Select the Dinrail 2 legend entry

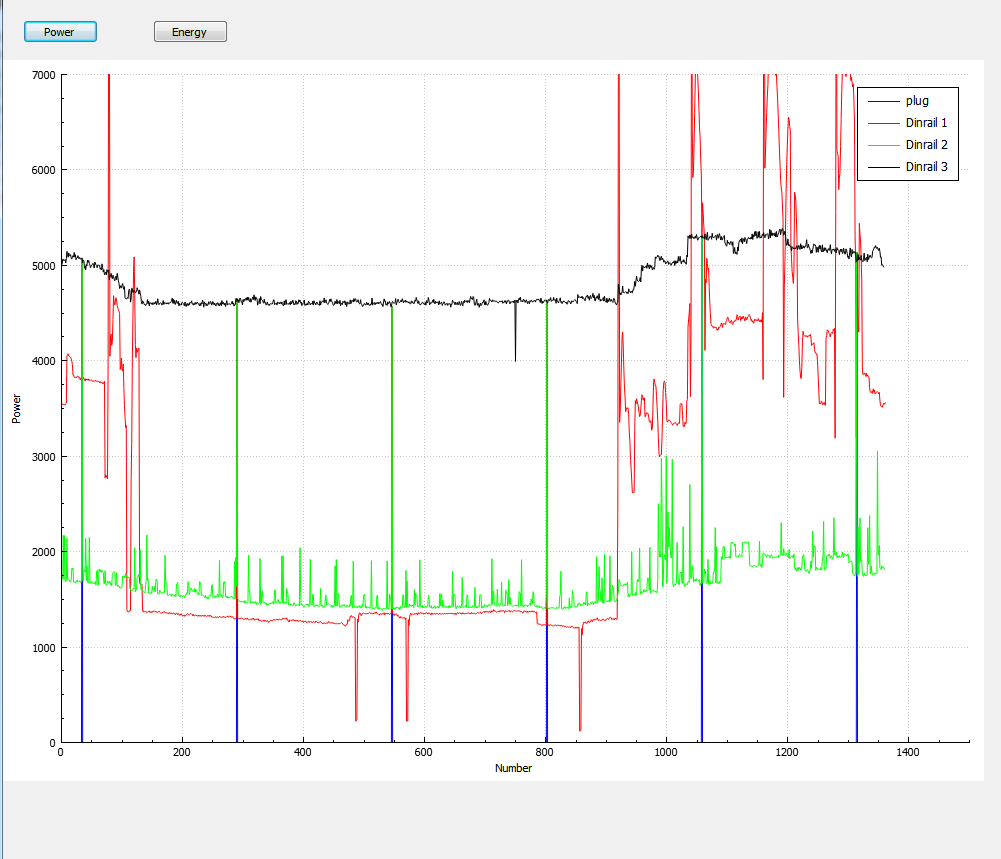pos(908,145)
